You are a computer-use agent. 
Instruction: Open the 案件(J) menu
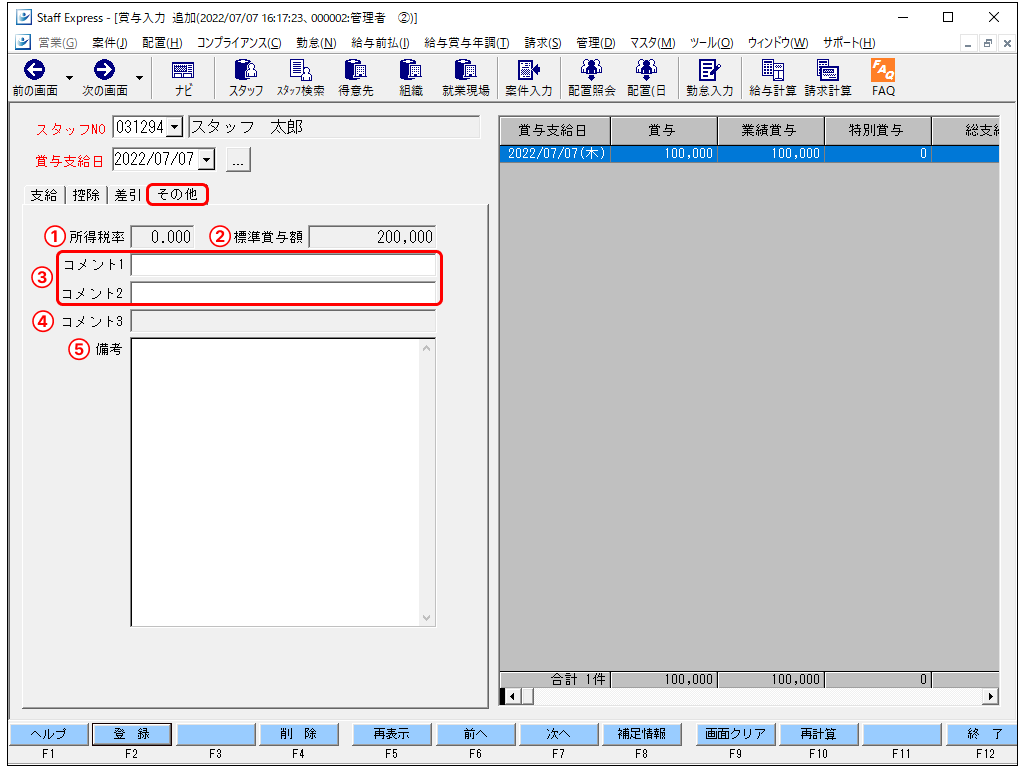[109, 43]
